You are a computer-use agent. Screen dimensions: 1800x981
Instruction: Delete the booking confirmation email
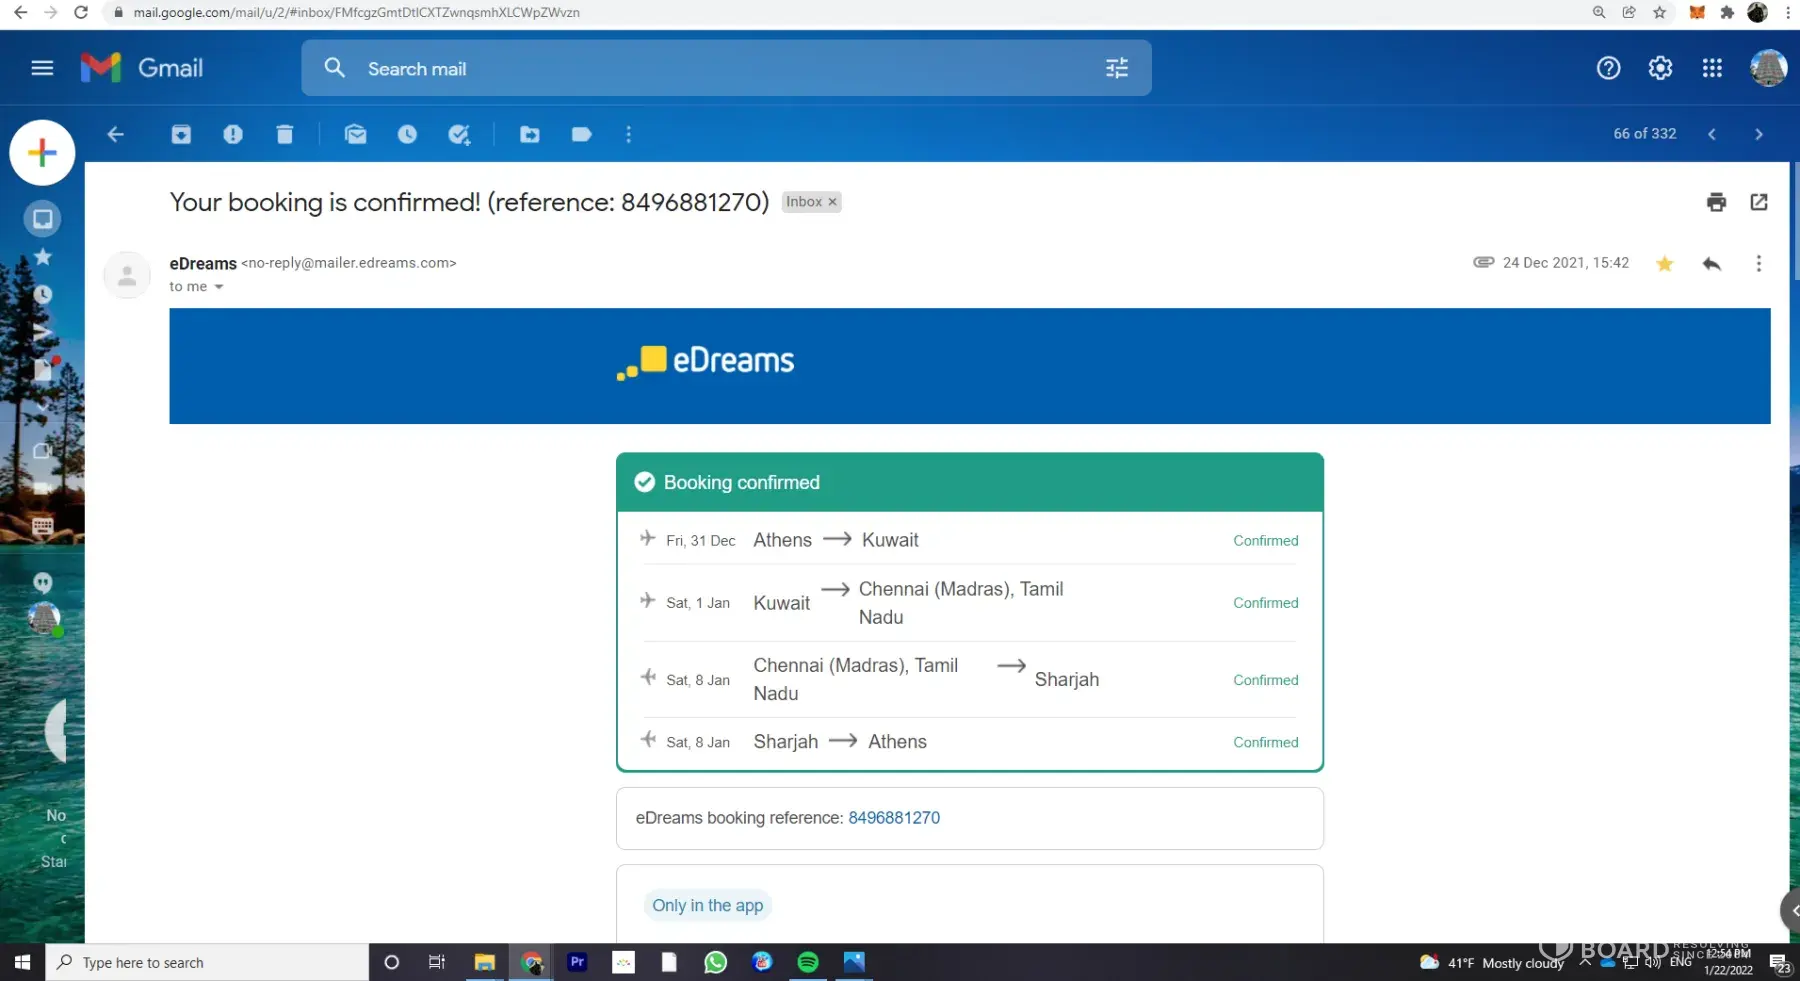click(285, 134)
